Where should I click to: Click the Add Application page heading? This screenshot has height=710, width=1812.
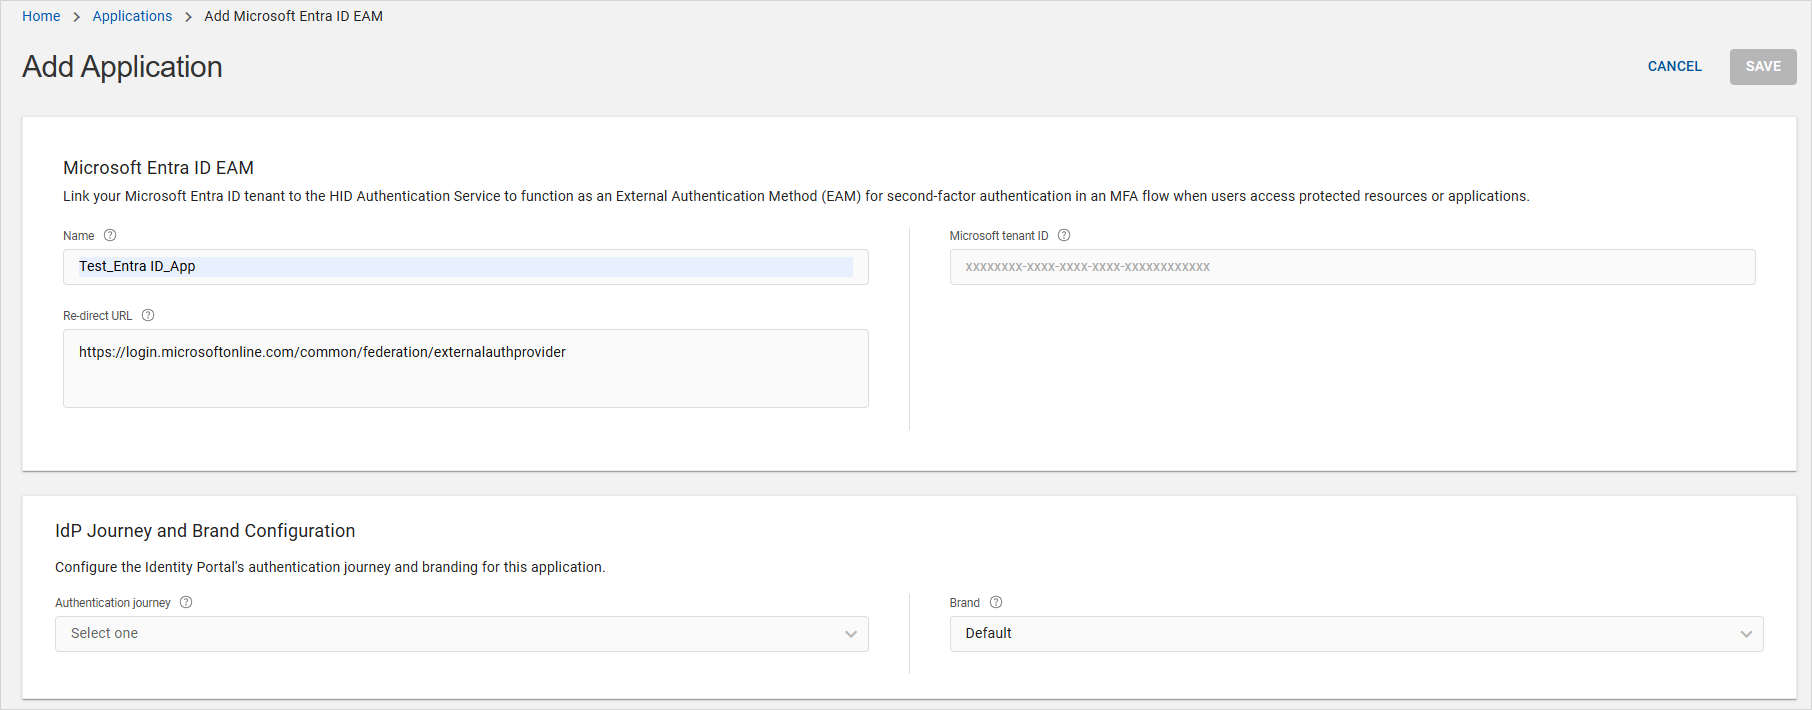coord(122,67)
